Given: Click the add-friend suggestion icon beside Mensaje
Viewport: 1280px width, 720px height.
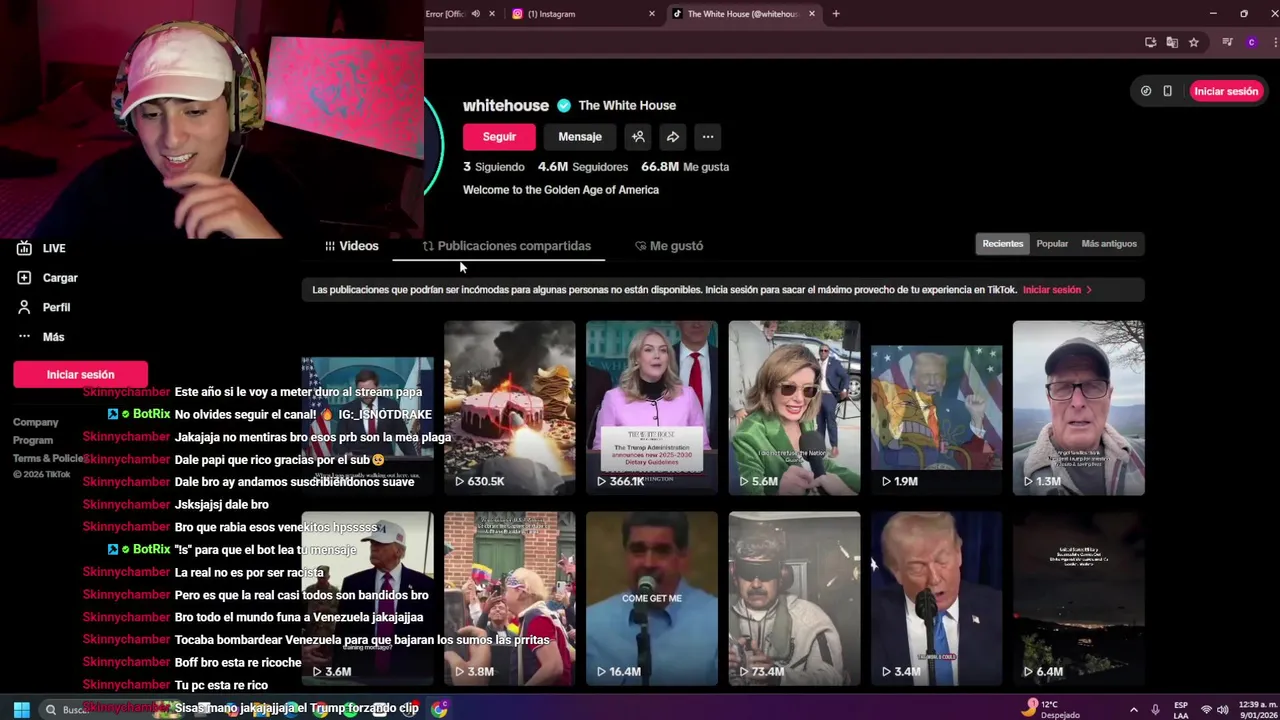Looking at the screenshot, I should [638, 137].
